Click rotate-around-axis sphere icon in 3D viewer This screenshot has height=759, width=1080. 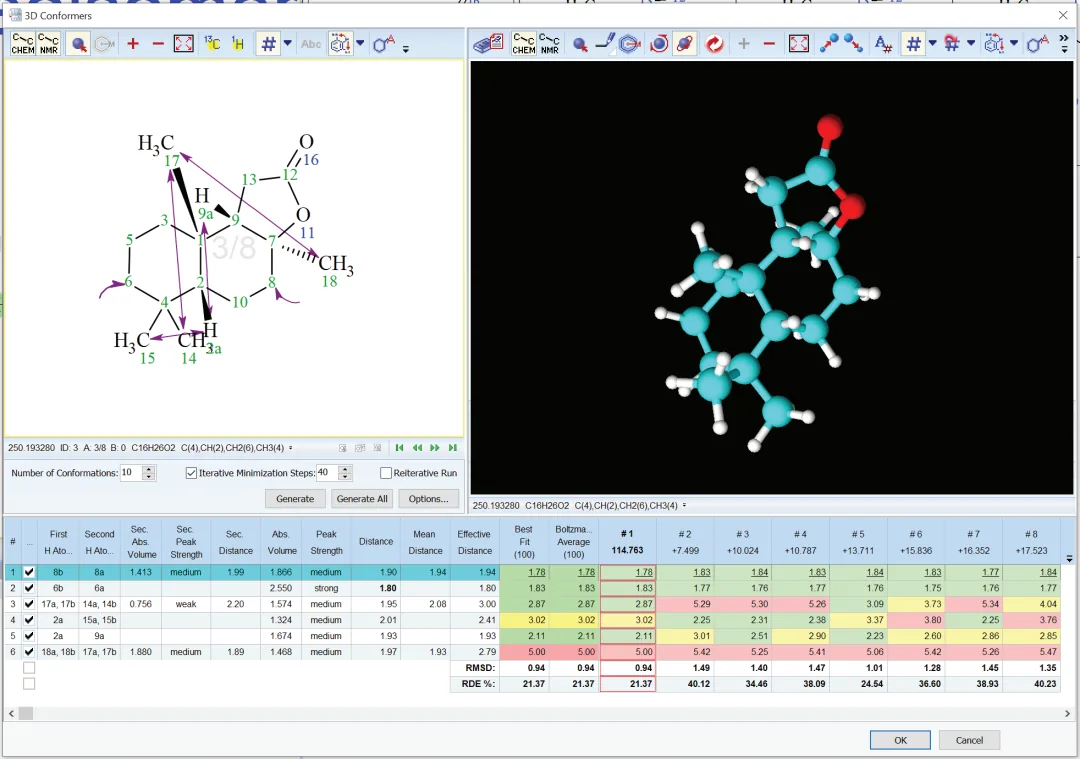[x=658, y=44]
